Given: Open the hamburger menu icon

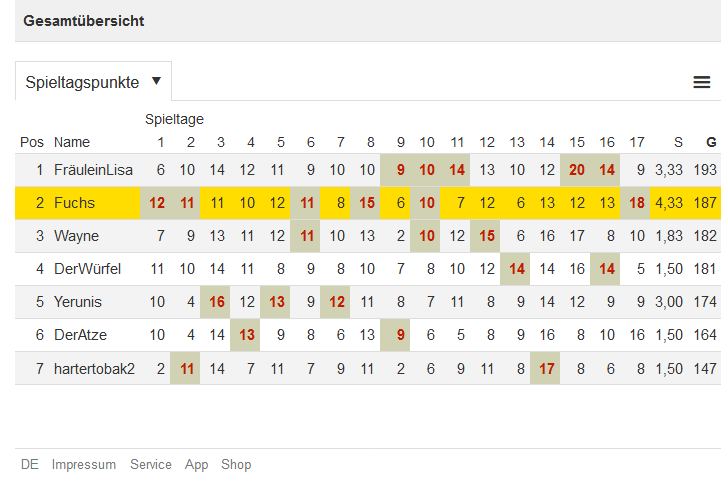Looking at the screenshot, I should point(702,82).
